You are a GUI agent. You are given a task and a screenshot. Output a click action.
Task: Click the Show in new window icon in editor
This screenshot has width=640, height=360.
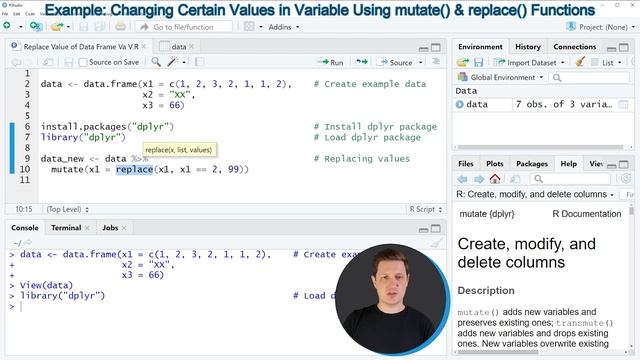pos(48,62)
